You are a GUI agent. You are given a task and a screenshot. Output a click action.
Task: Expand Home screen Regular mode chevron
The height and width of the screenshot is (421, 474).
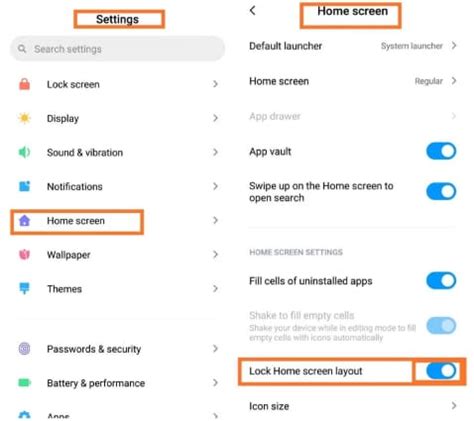tap(454, 81)
